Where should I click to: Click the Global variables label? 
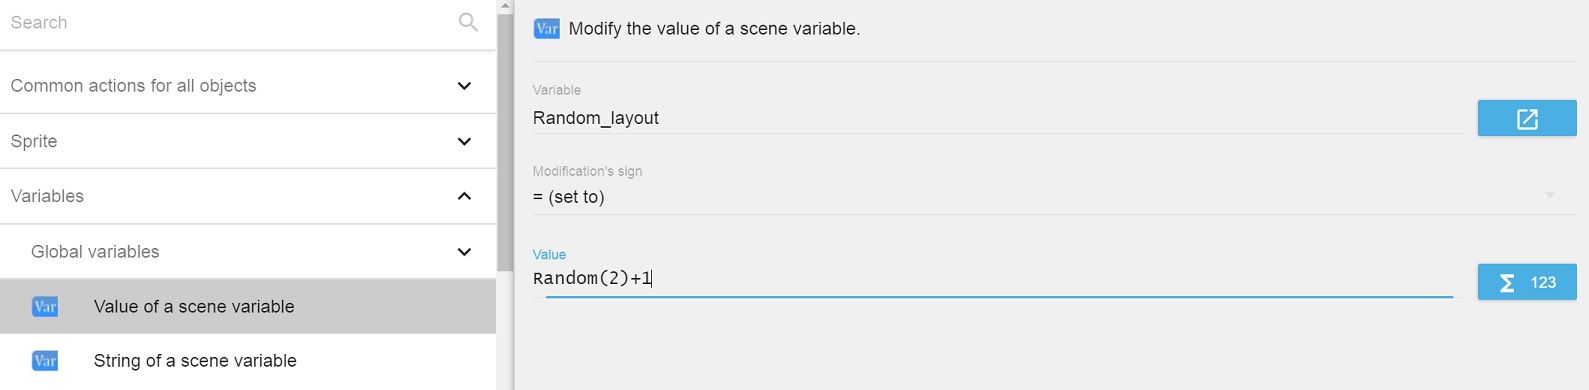click(x=95, y=252)
